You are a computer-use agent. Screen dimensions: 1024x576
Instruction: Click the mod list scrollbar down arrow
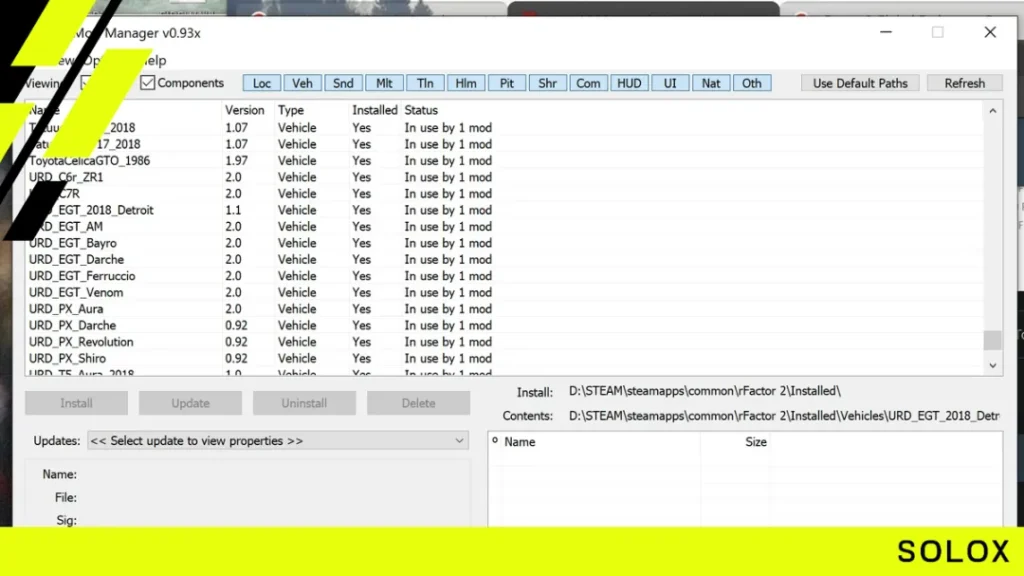pyautogui.click(x=993, y=366)
